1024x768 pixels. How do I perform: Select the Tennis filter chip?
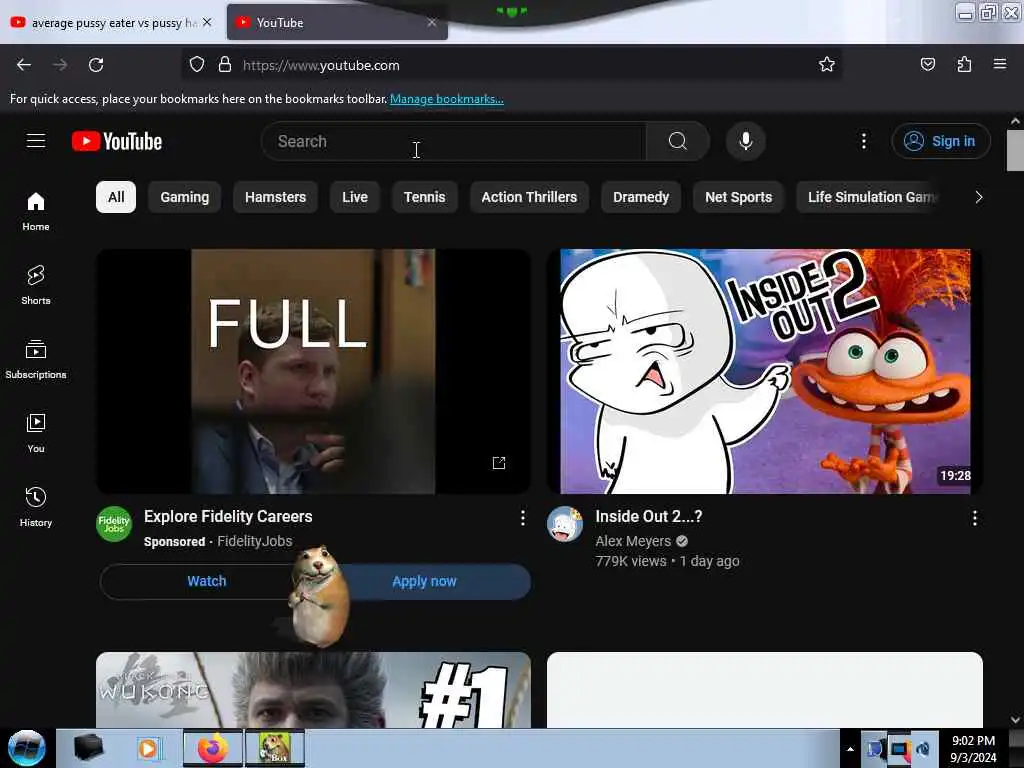pos(424,197)
